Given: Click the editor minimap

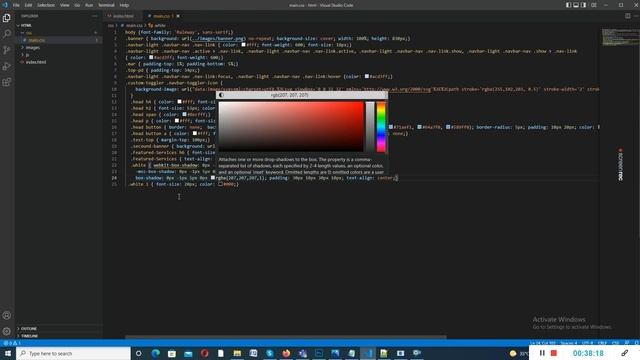Looking at the screenshot, I should (x=620, y=37).
